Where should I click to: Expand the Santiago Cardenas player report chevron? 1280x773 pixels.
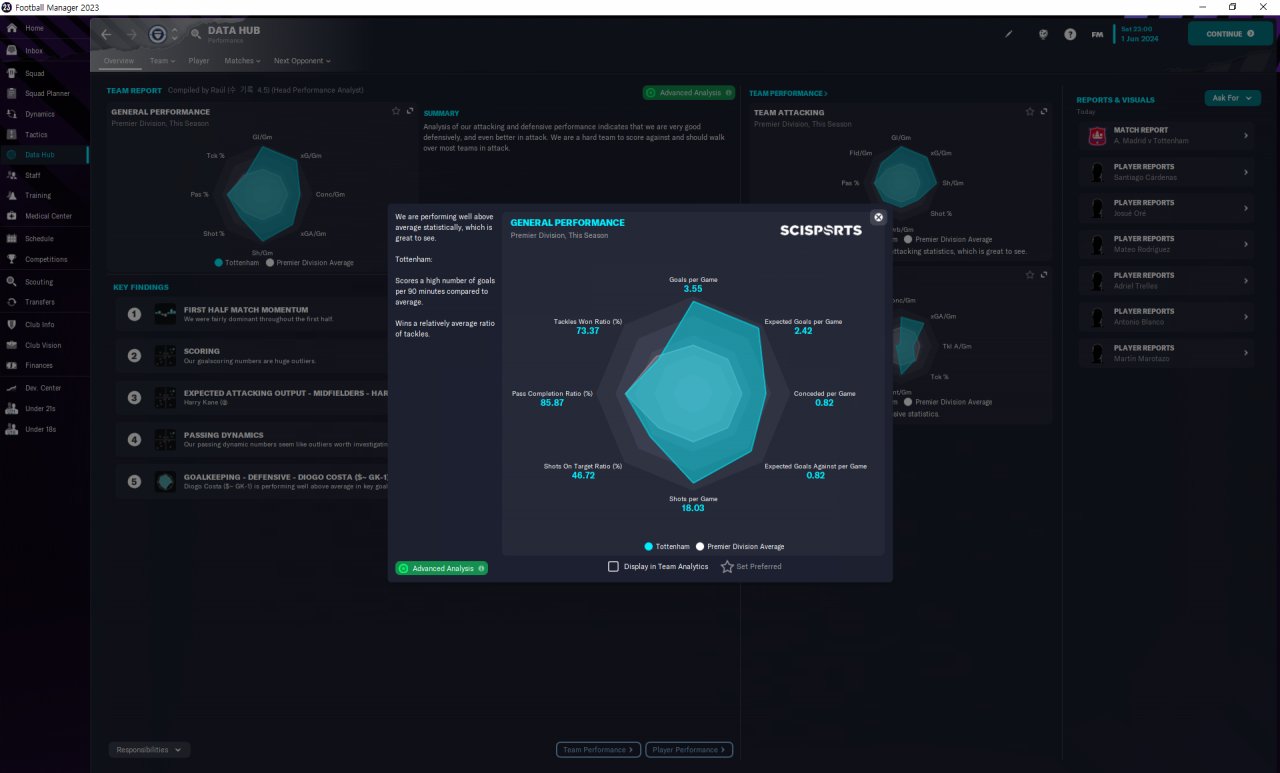point(1246,172)
